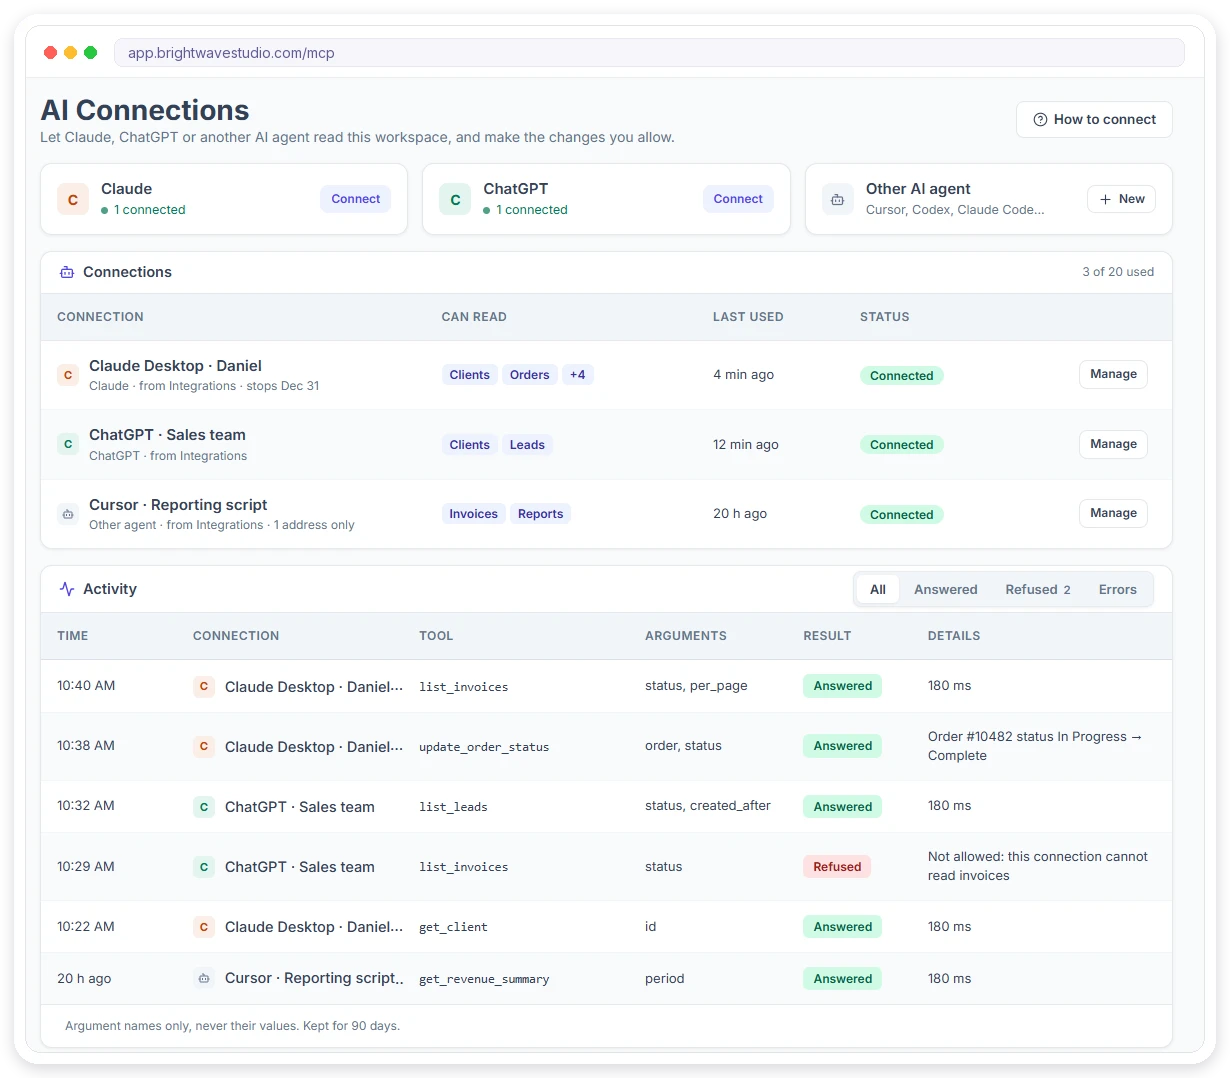Click the robot icon beside Connections heading
The width and height of the screenshot is (1230, 1078).
click(x=67, y=272)
